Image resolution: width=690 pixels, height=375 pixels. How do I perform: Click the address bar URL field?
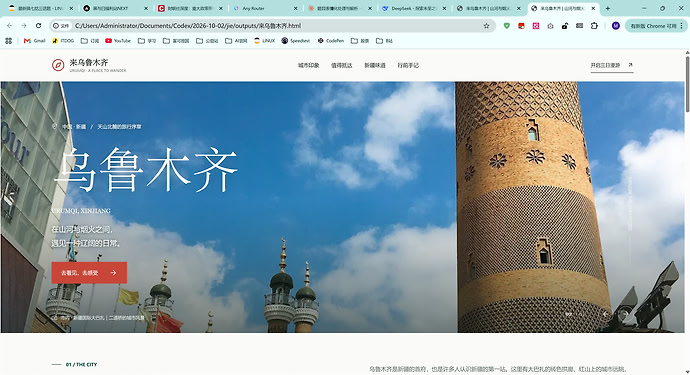click(x=273, y=26)
